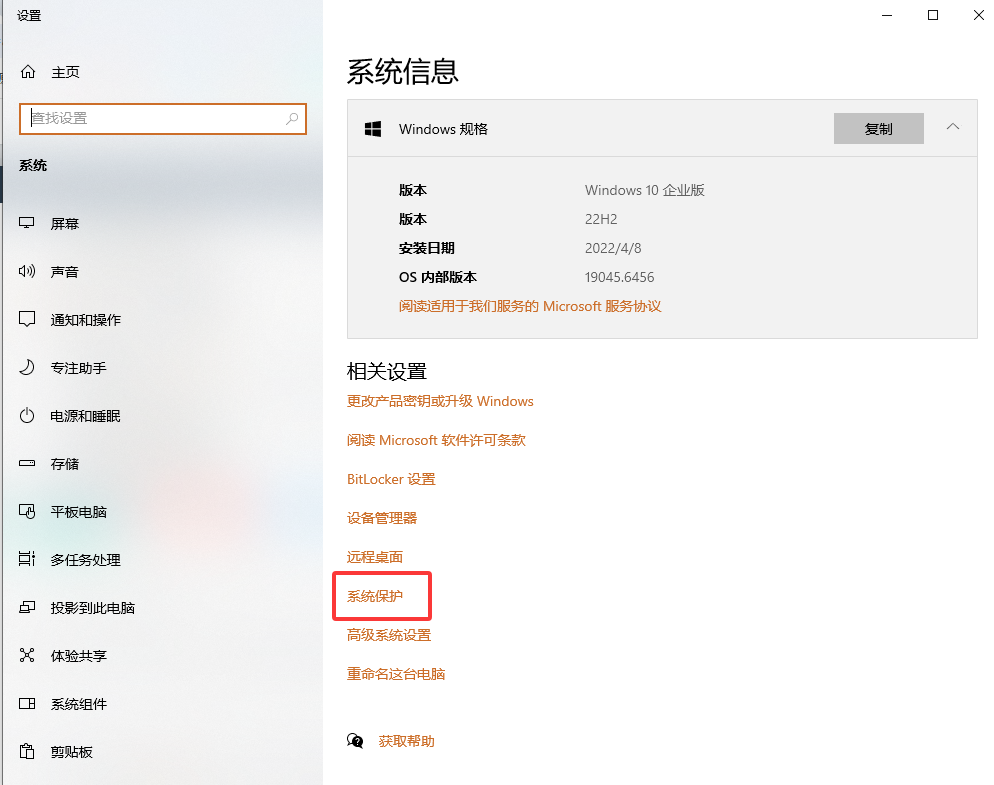Click the Windows 10 企业版 value
994x785 pixels.
coord(645,190)
